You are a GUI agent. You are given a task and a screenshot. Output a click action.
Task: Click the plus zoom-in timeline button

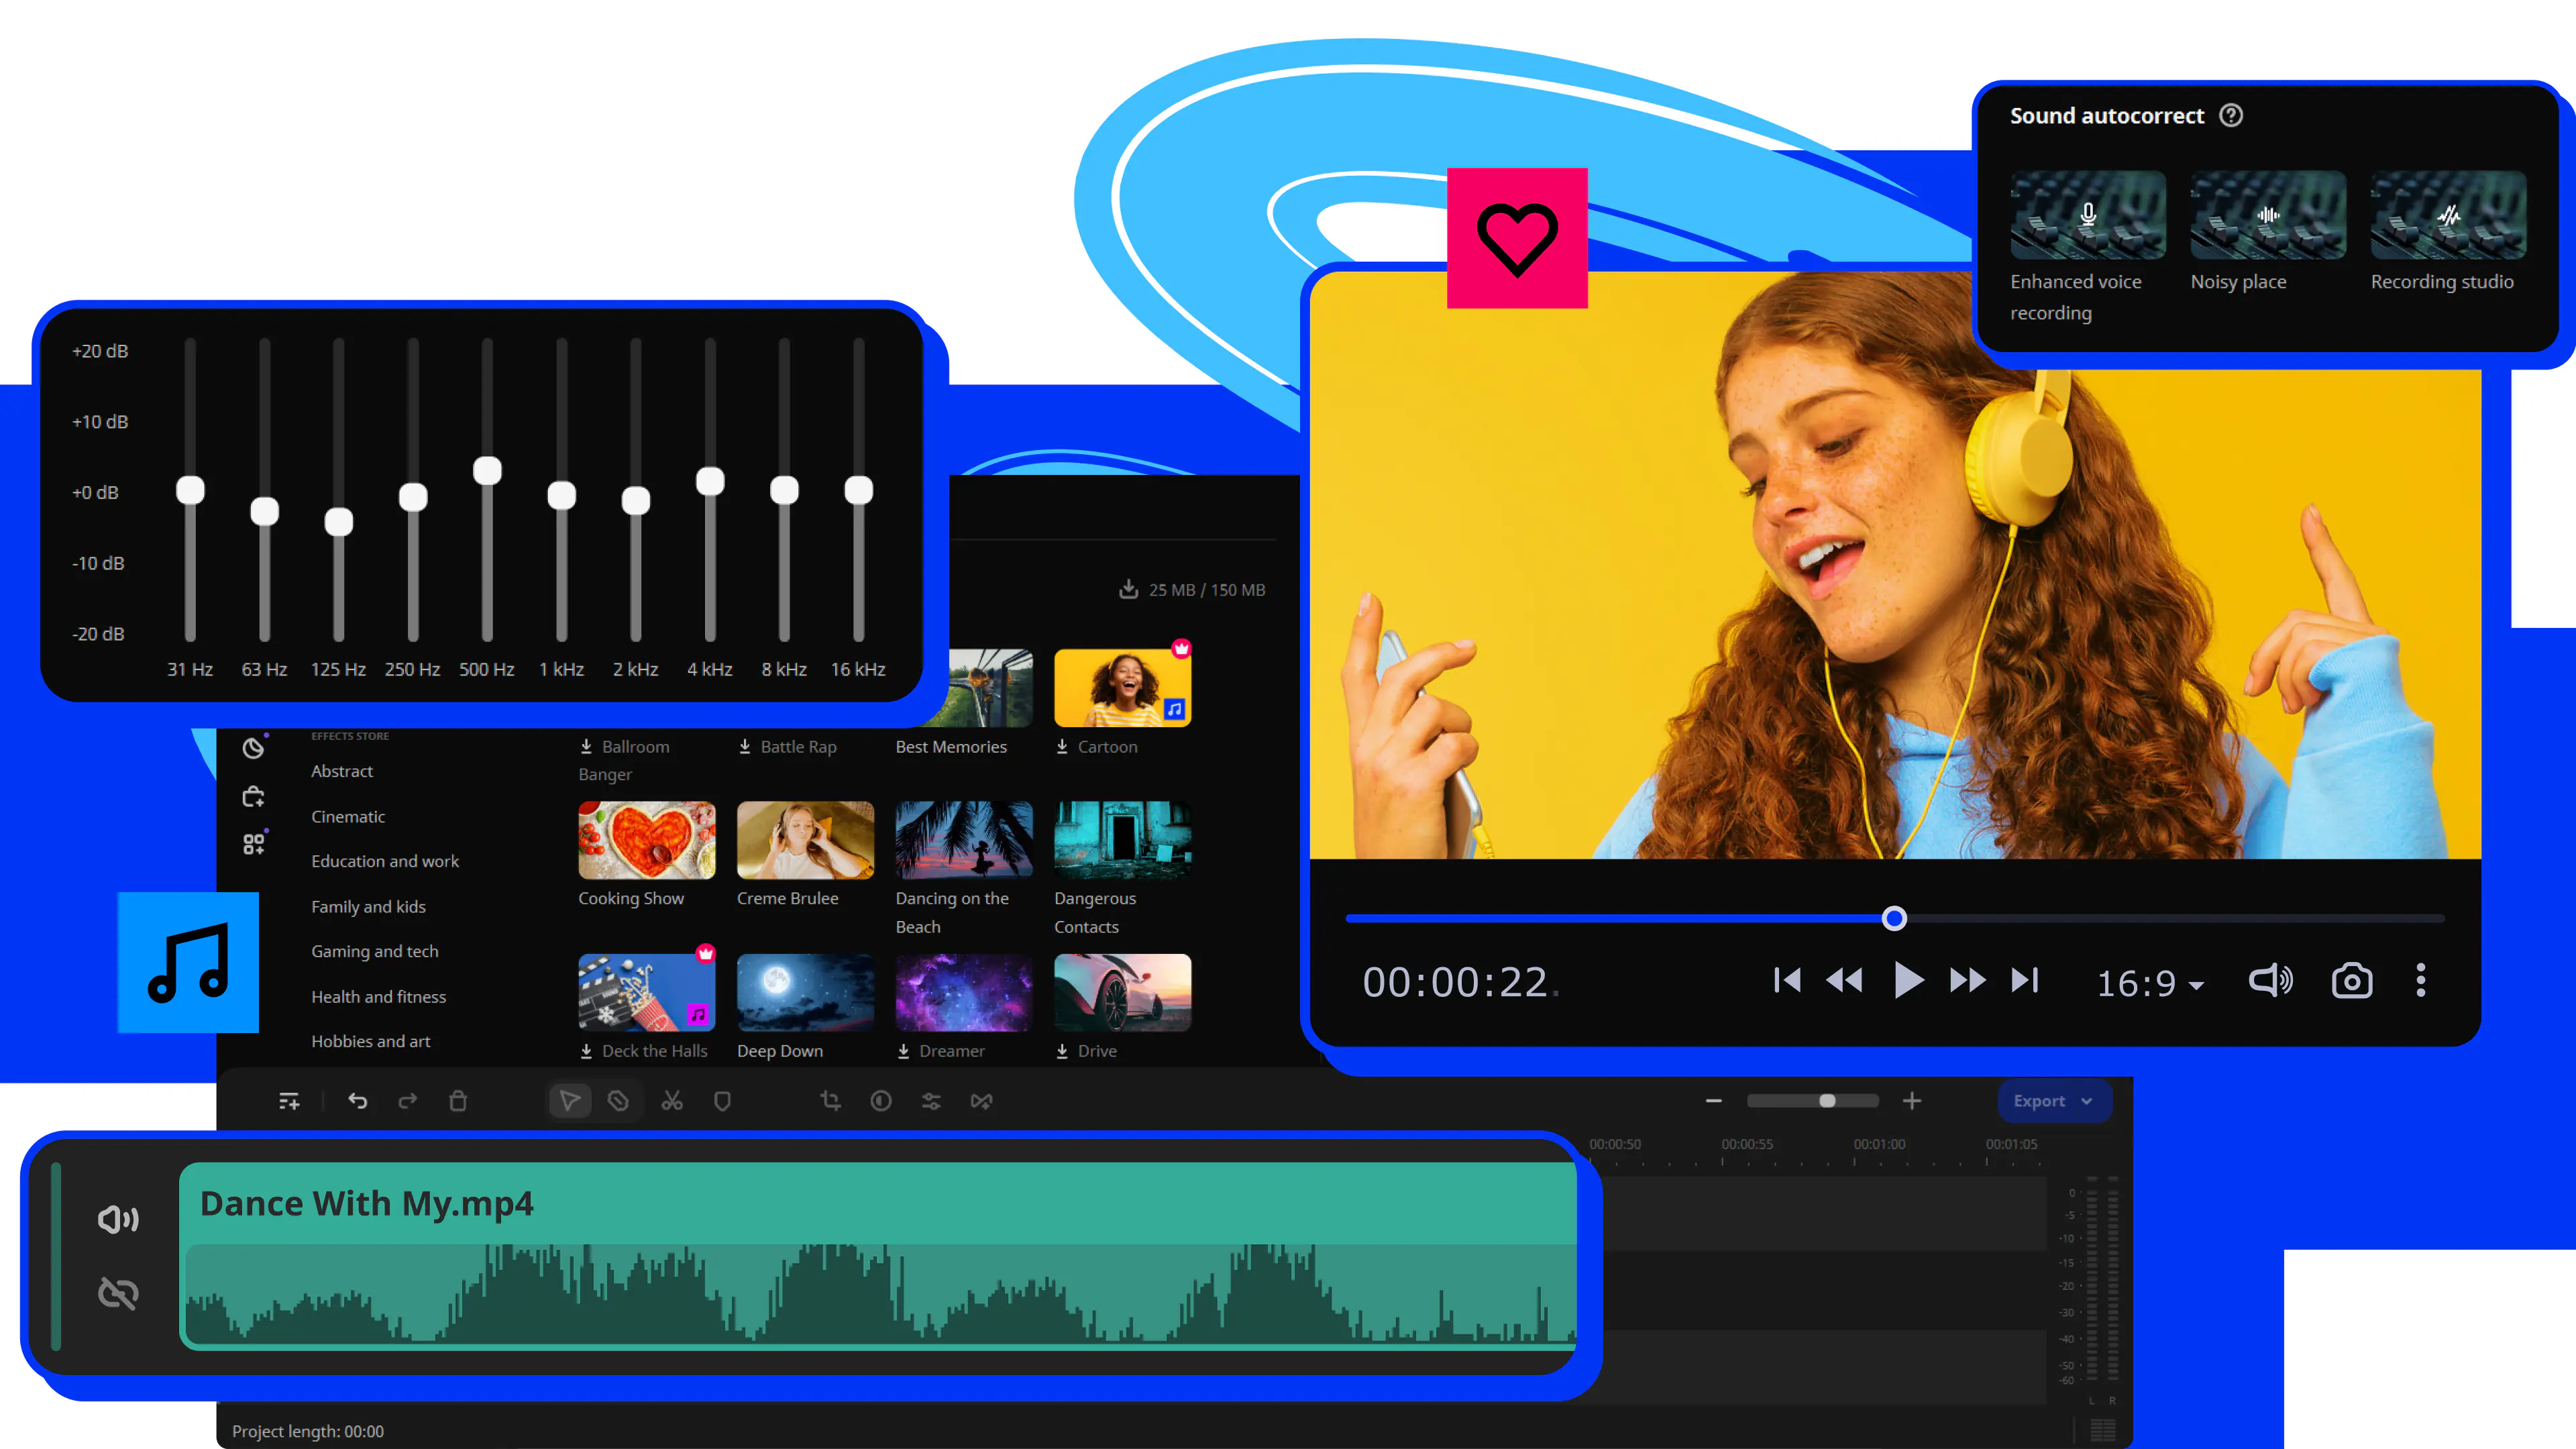(1912, 1101)
